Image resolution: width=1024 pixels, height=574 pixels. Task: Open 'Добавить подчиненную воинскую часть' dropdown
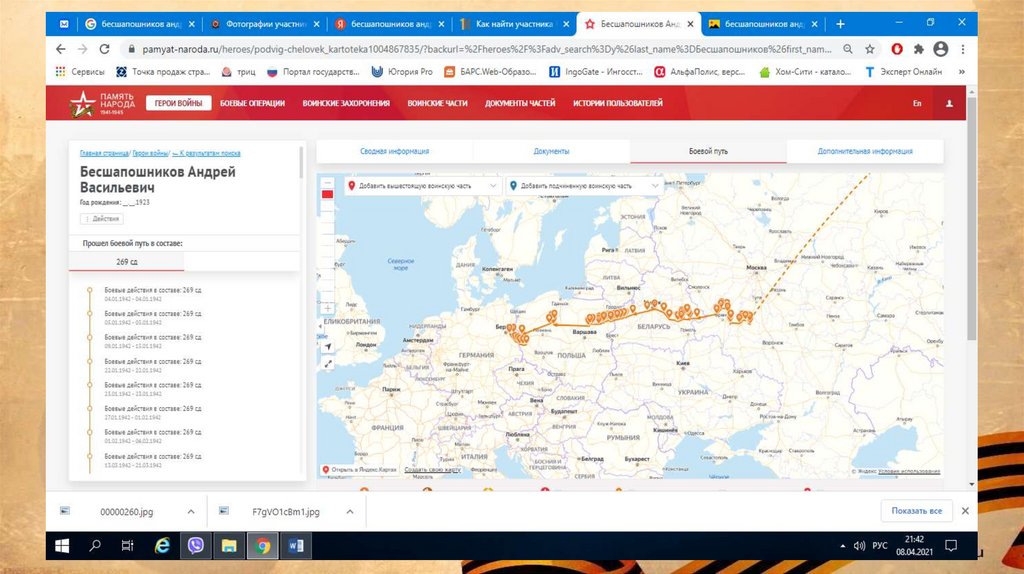584,186
